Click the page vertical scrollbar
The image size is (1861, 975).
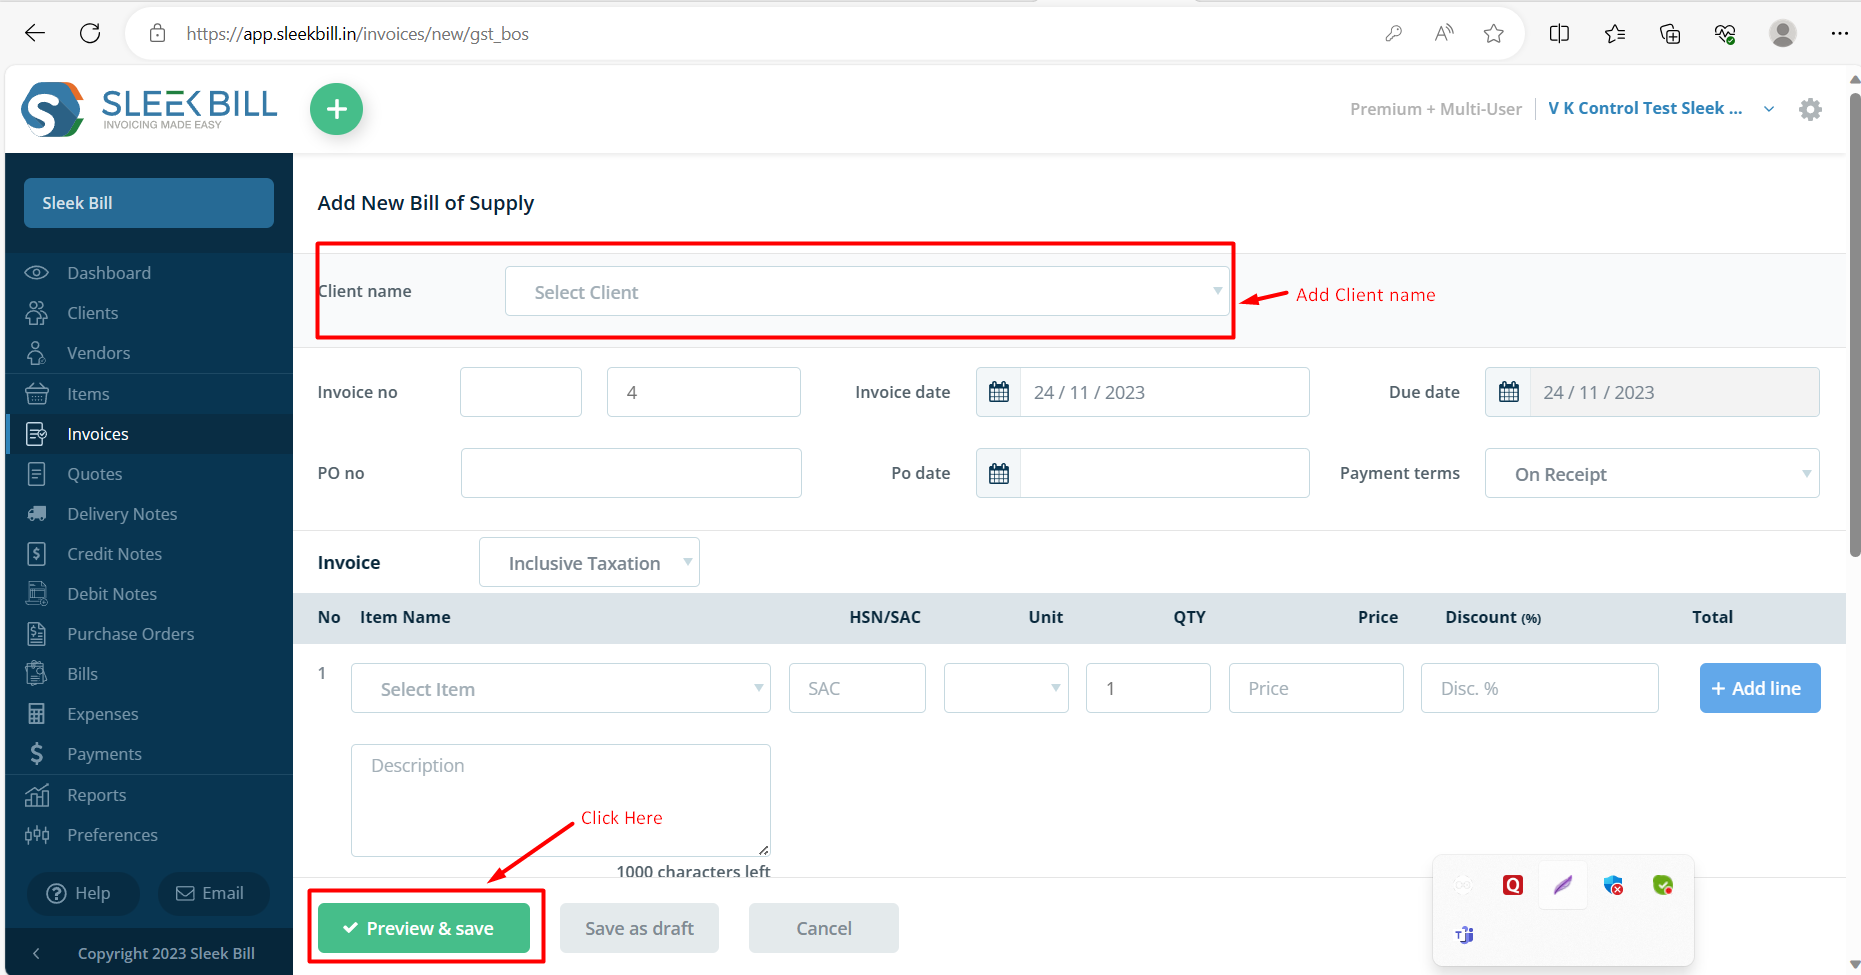point(1854,325)
